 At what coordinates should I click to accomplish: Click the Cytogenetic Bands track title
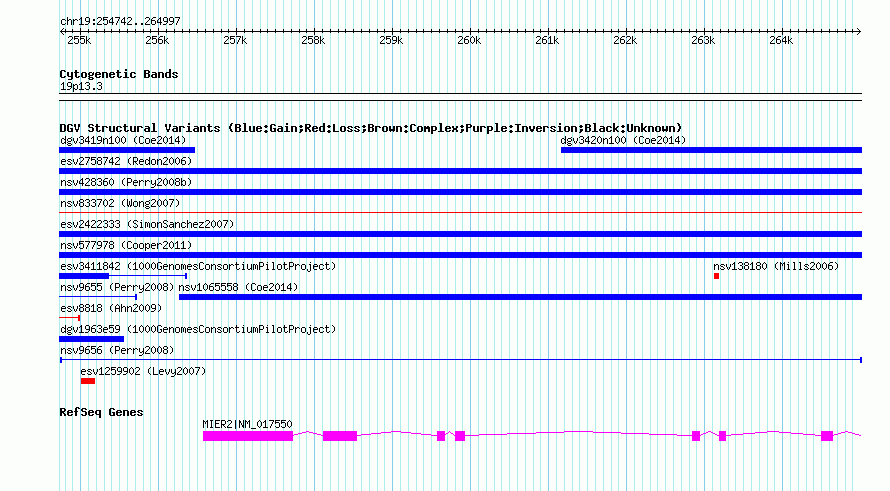point(119,74)
